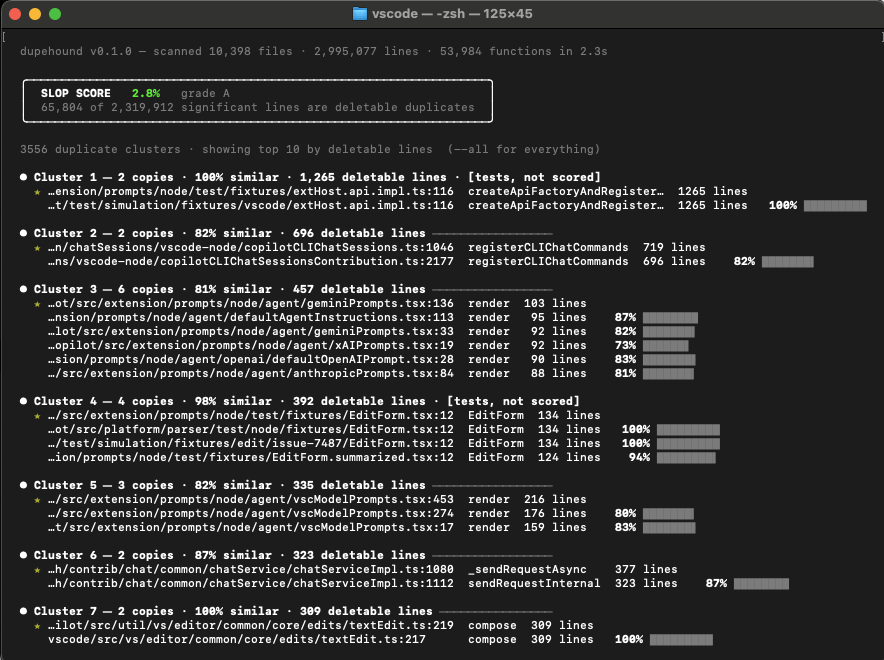
Task: Click the 'vscode — -zsh — 125×45' window title
Action: pyautogui.click(x=452, y=14)
